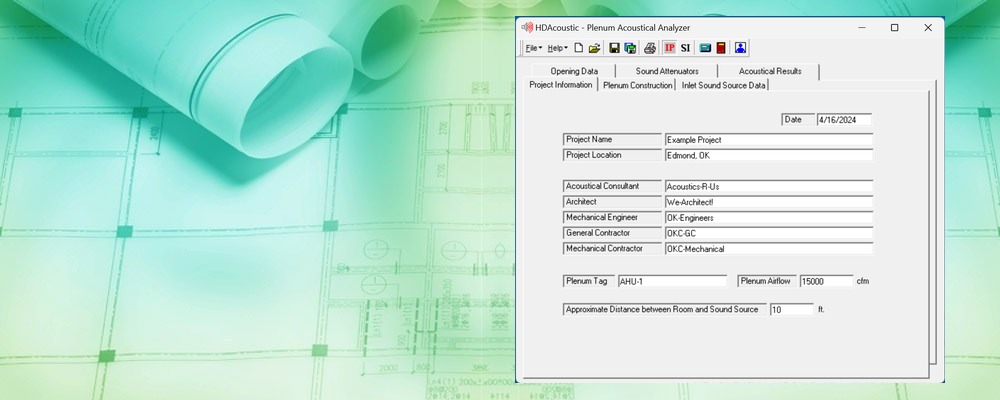The image size is (1000, 400).
Task: Open the Plenum Construction tab
Action: coord(637,85)
